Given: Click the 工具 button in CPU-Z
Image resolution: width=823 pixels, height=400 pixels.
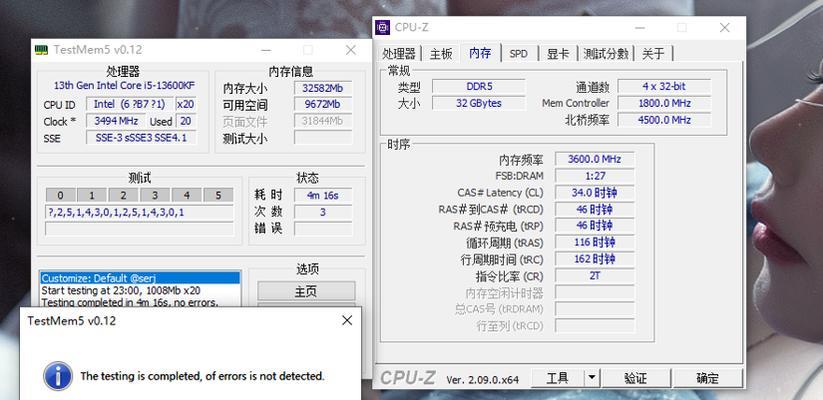Looking at the screenshot, I should pos(557,378).
